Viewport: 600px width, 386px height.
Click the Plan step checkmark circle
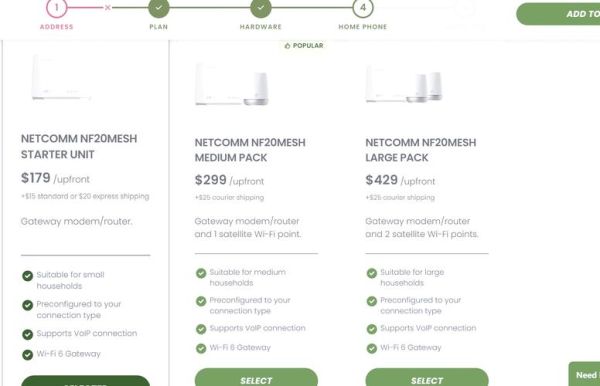click(x=159, y=8)
